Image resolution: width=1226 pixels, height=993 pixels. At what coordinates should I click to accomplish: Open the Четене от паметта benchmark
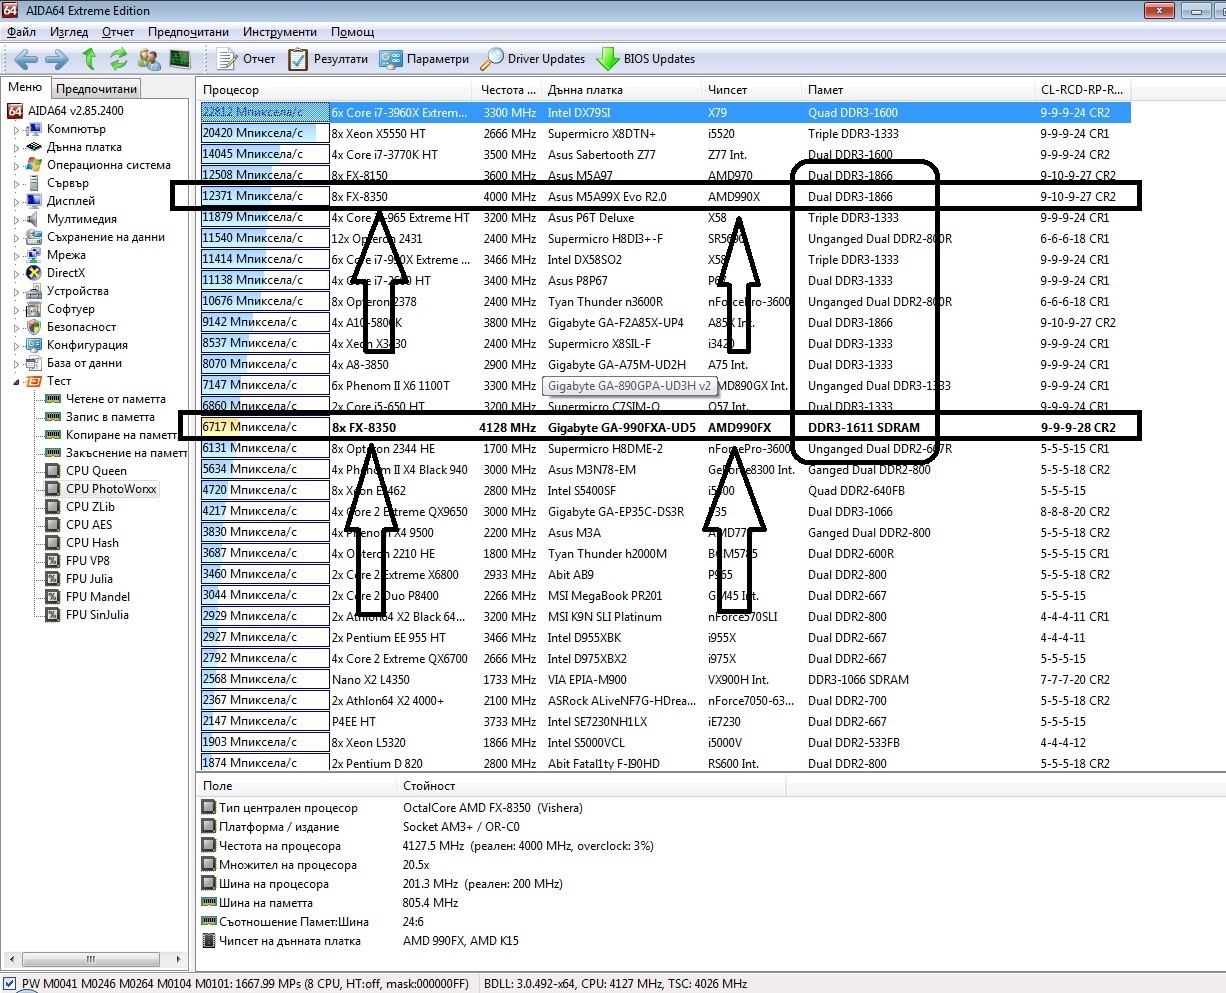coord(116,399)
